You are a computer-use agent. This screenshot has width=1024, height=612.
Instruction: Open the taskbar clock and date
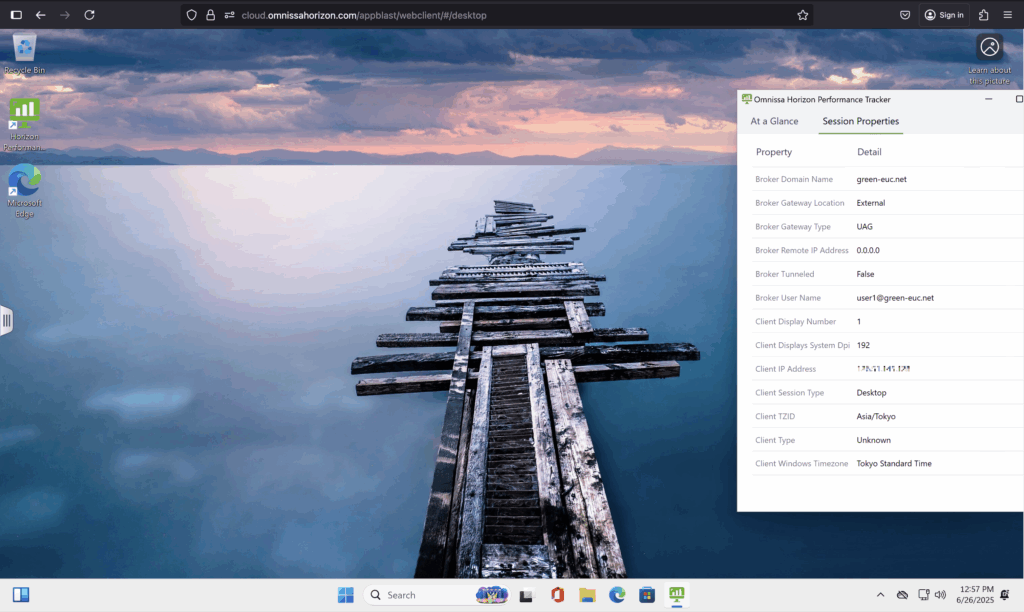pyautogui.click(x=975, y=595)
